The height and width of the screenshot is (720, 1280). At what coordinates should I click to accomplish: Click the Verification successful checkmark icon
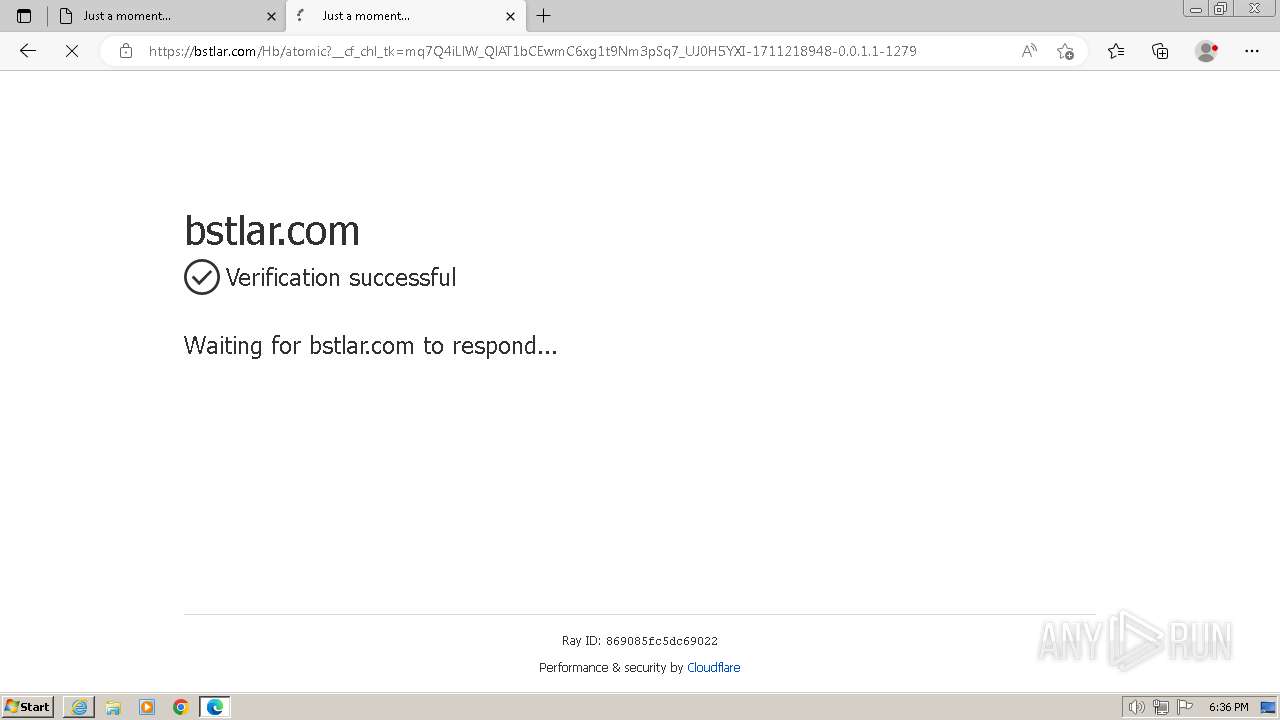201,277
